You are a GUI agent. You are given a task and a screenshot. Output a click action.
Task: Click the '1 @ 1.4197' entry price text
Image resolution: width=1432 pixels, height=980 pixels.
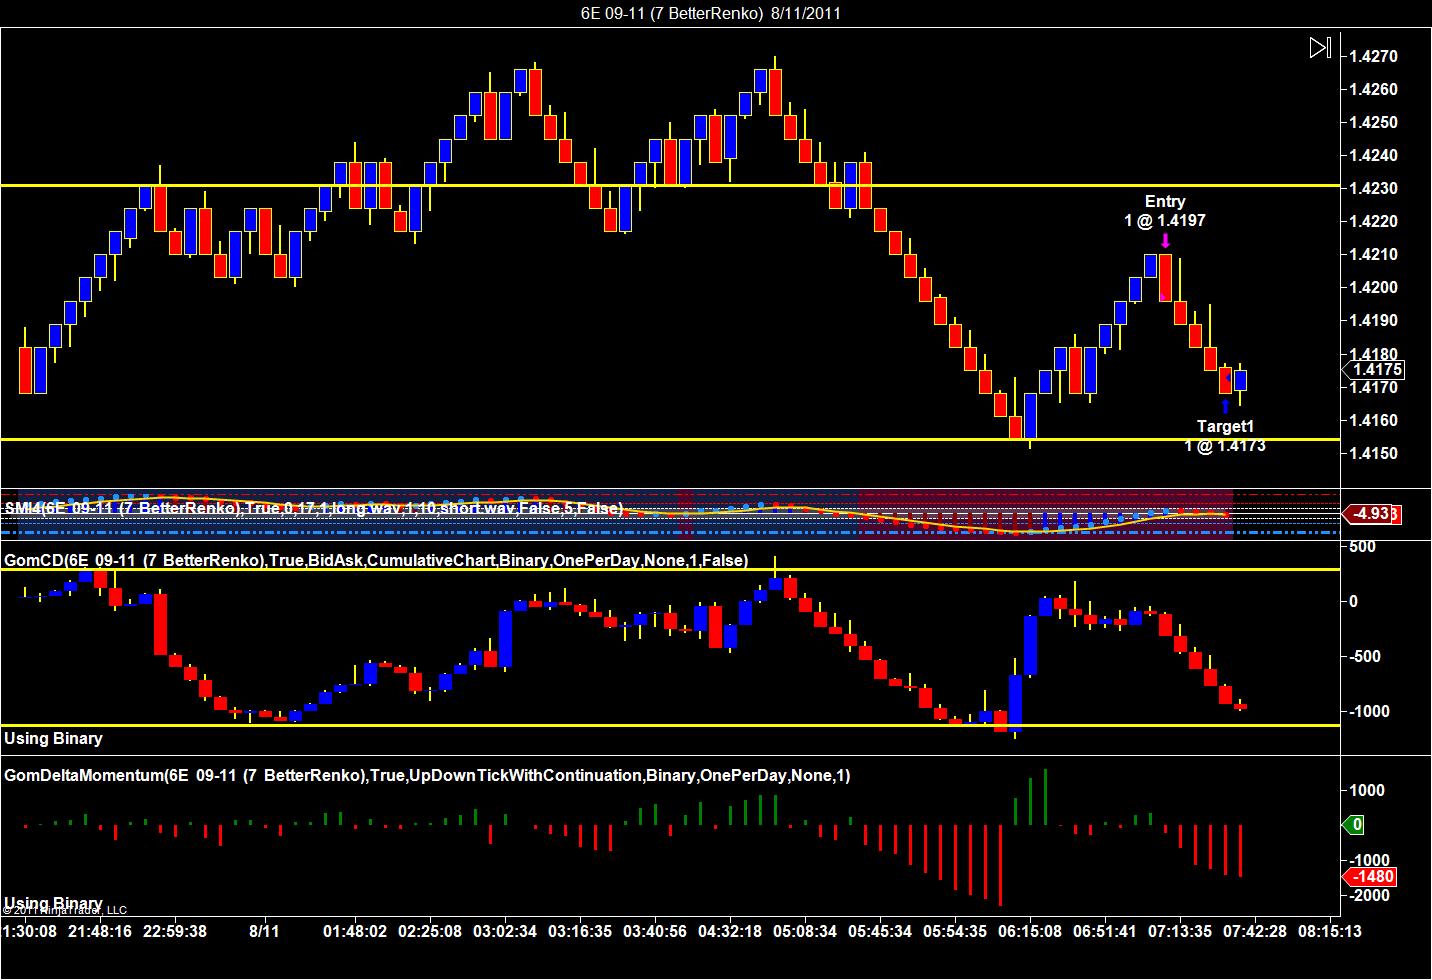tap(1165, 221)
